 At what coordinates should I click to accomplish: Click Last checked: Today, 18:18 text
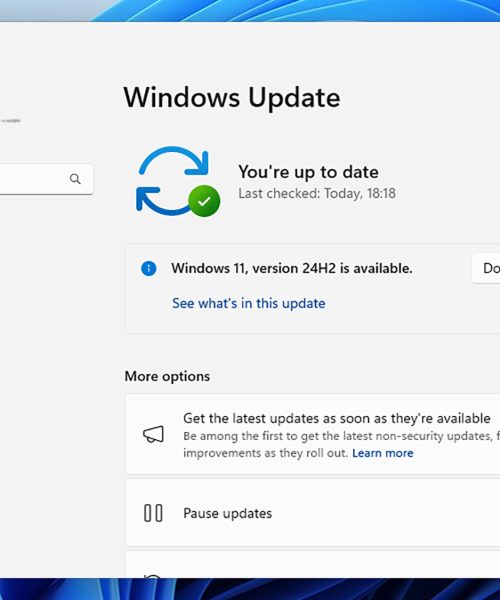(x=317, y=194)
